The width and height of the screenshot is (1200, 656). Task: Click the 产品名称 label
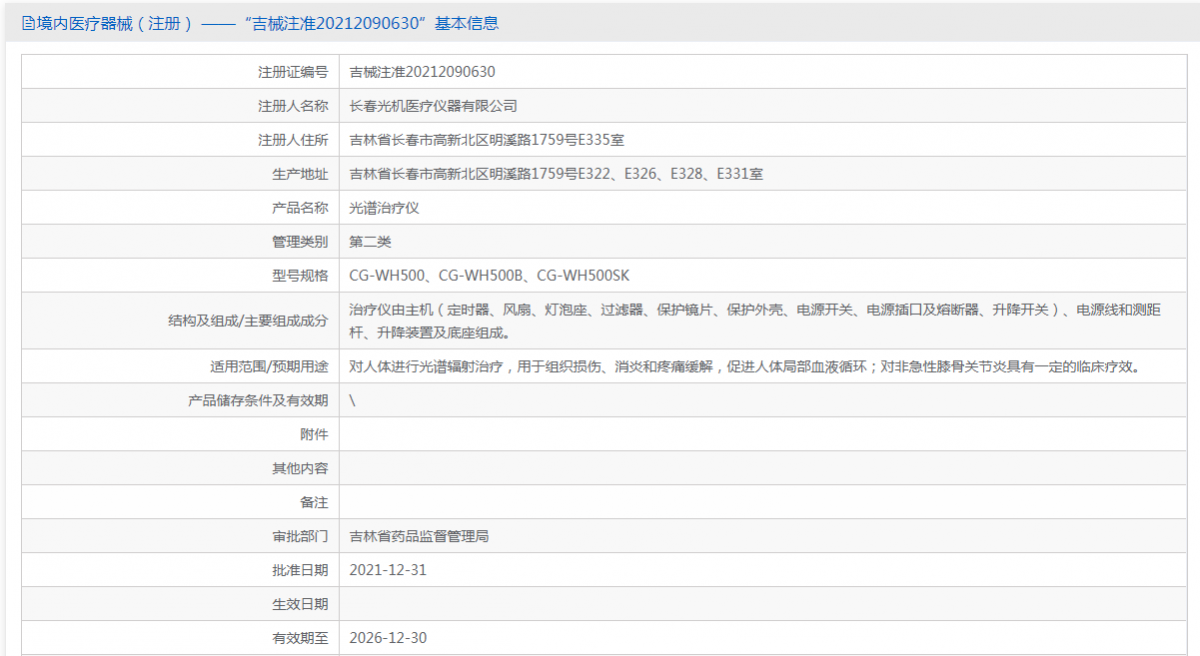click(300, 208)
